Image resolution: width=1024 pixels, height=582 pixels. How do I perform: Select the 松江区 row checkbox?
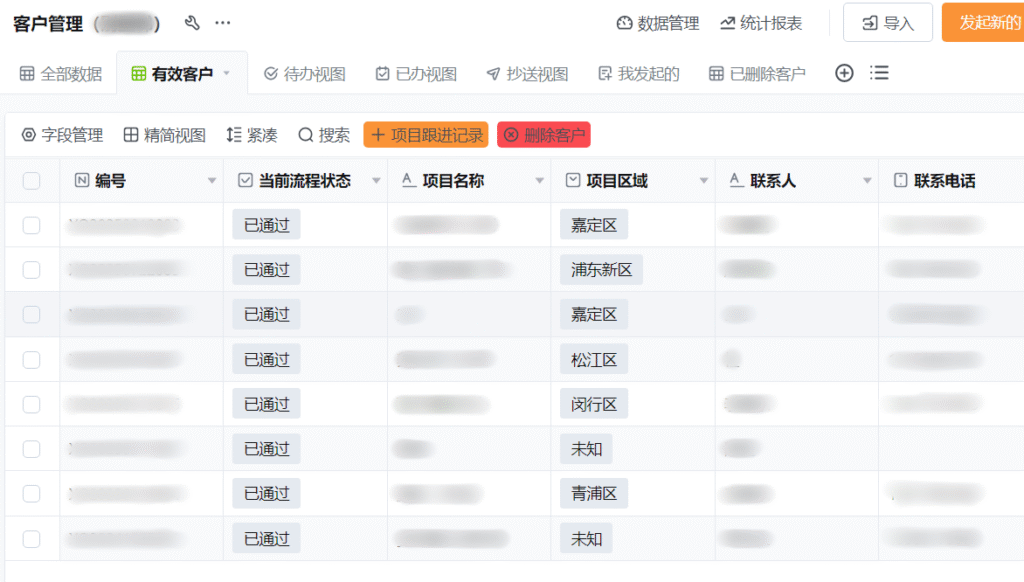(32, 360)
